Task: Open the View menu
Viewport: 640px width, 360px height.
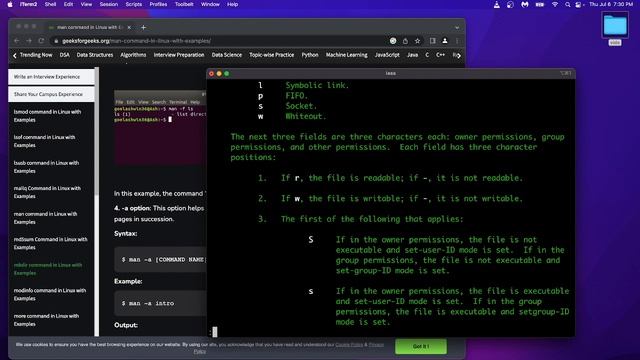Action: pos(86,4)
